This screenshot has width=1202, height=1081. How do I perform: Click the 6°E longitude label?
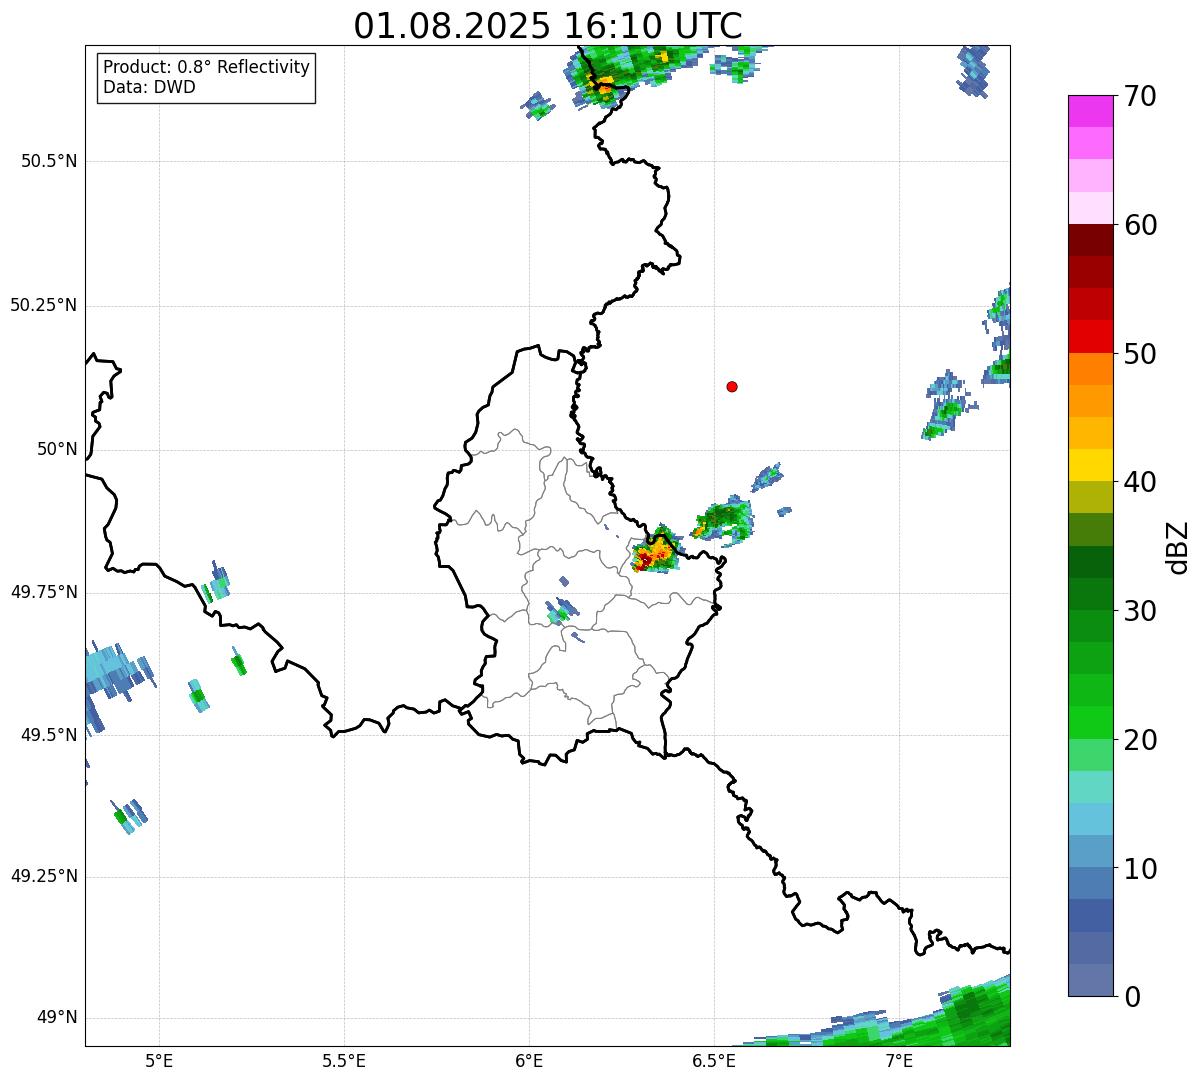click(x=529, y=1060)
